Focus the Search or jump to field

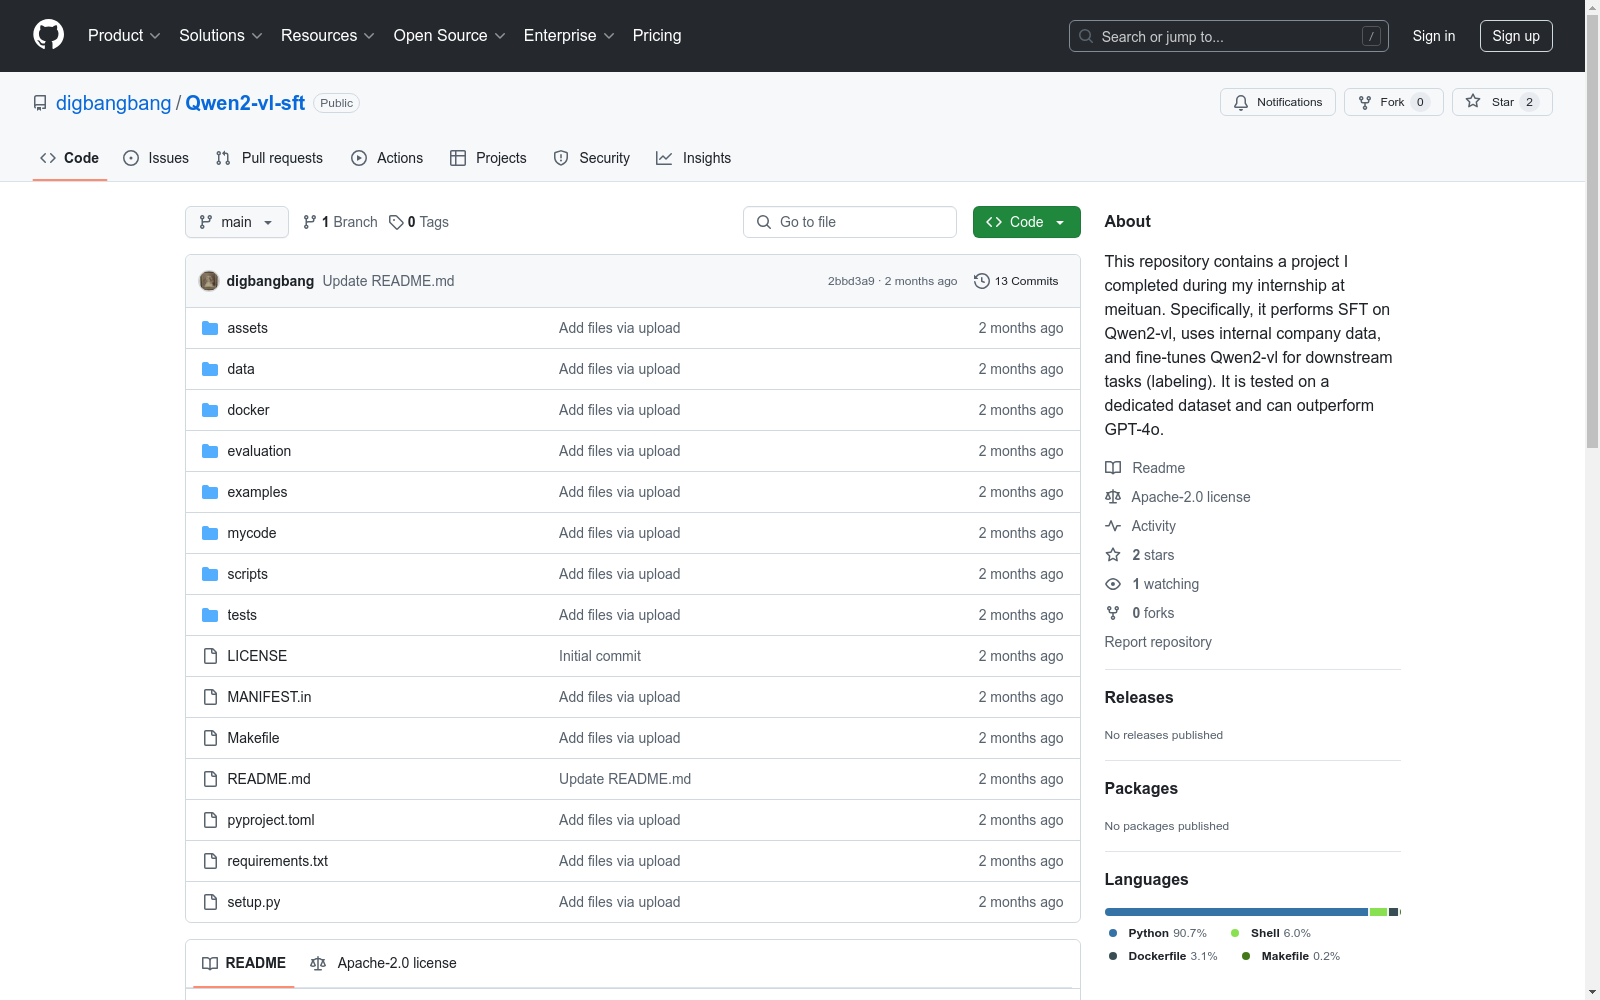pos(1229,36)
